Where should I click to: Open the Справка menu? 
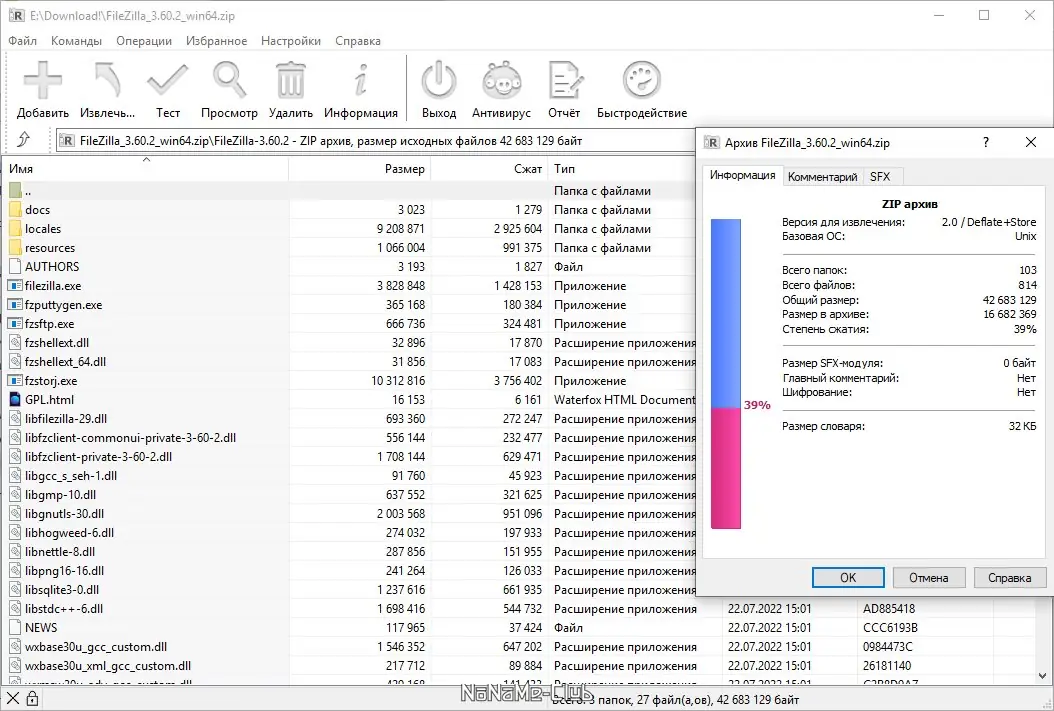(x=358, y=41)
